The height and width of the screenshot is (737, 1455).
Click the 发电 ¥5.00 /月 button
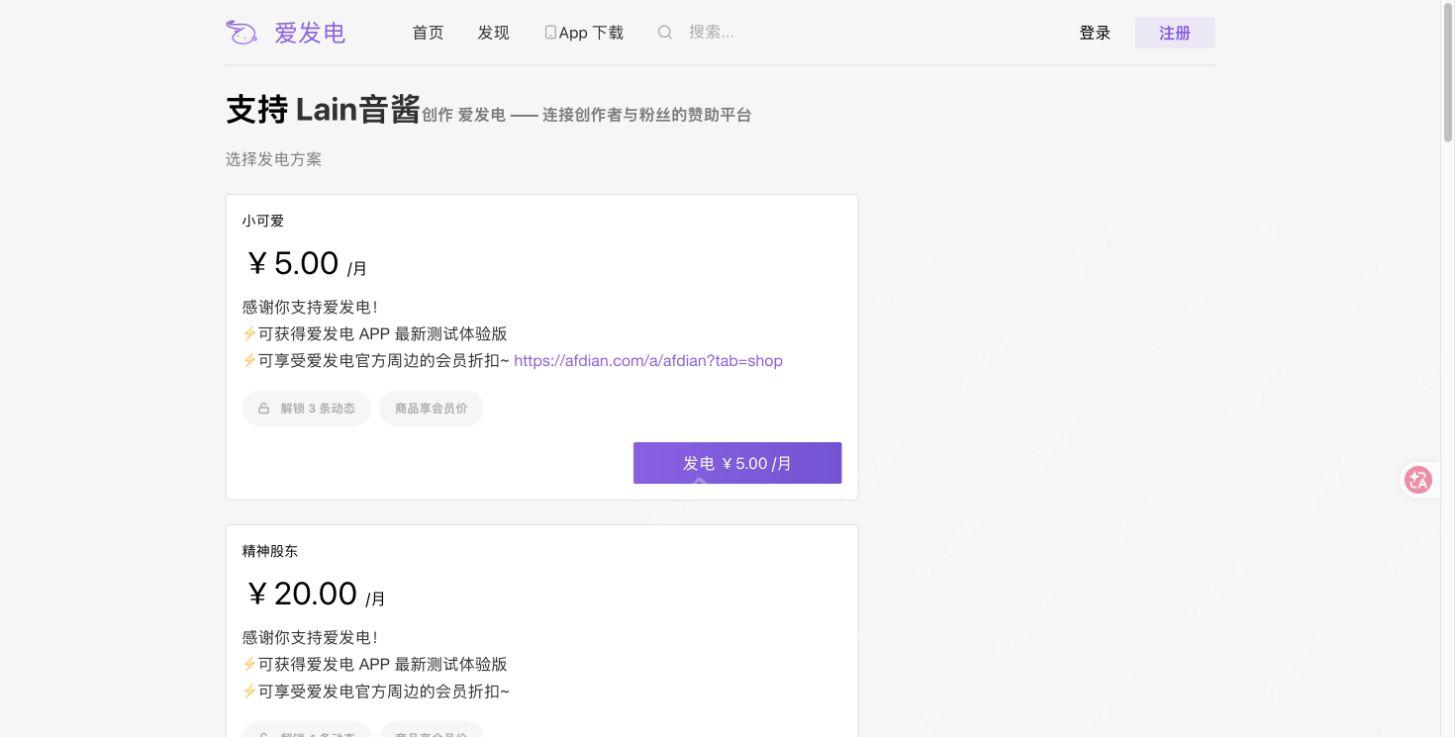737,463
